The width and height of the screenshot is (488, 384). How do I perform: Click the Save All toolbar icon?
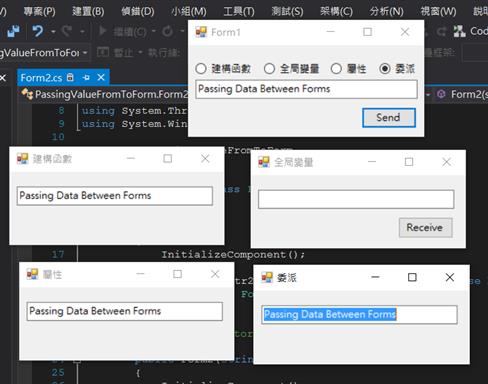tap(13, 32)
